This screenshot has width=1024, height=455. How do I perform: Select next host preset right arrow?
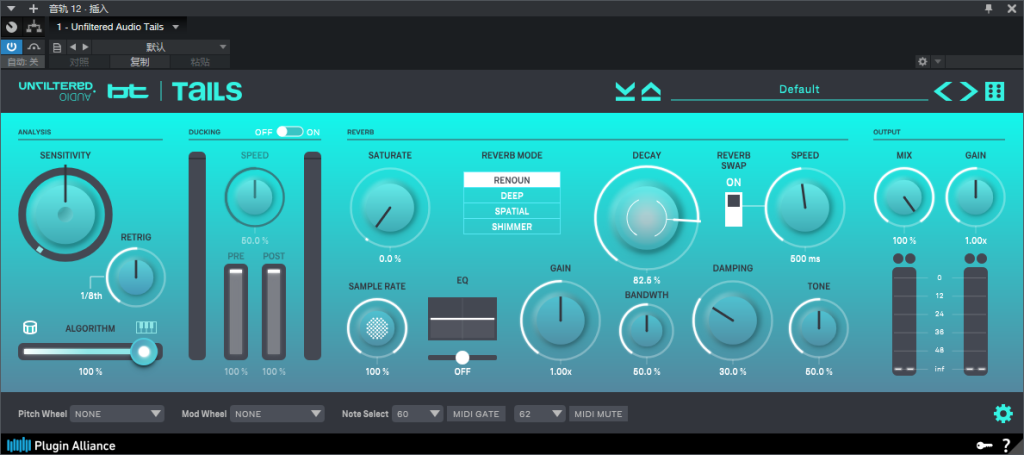(85, 47)
